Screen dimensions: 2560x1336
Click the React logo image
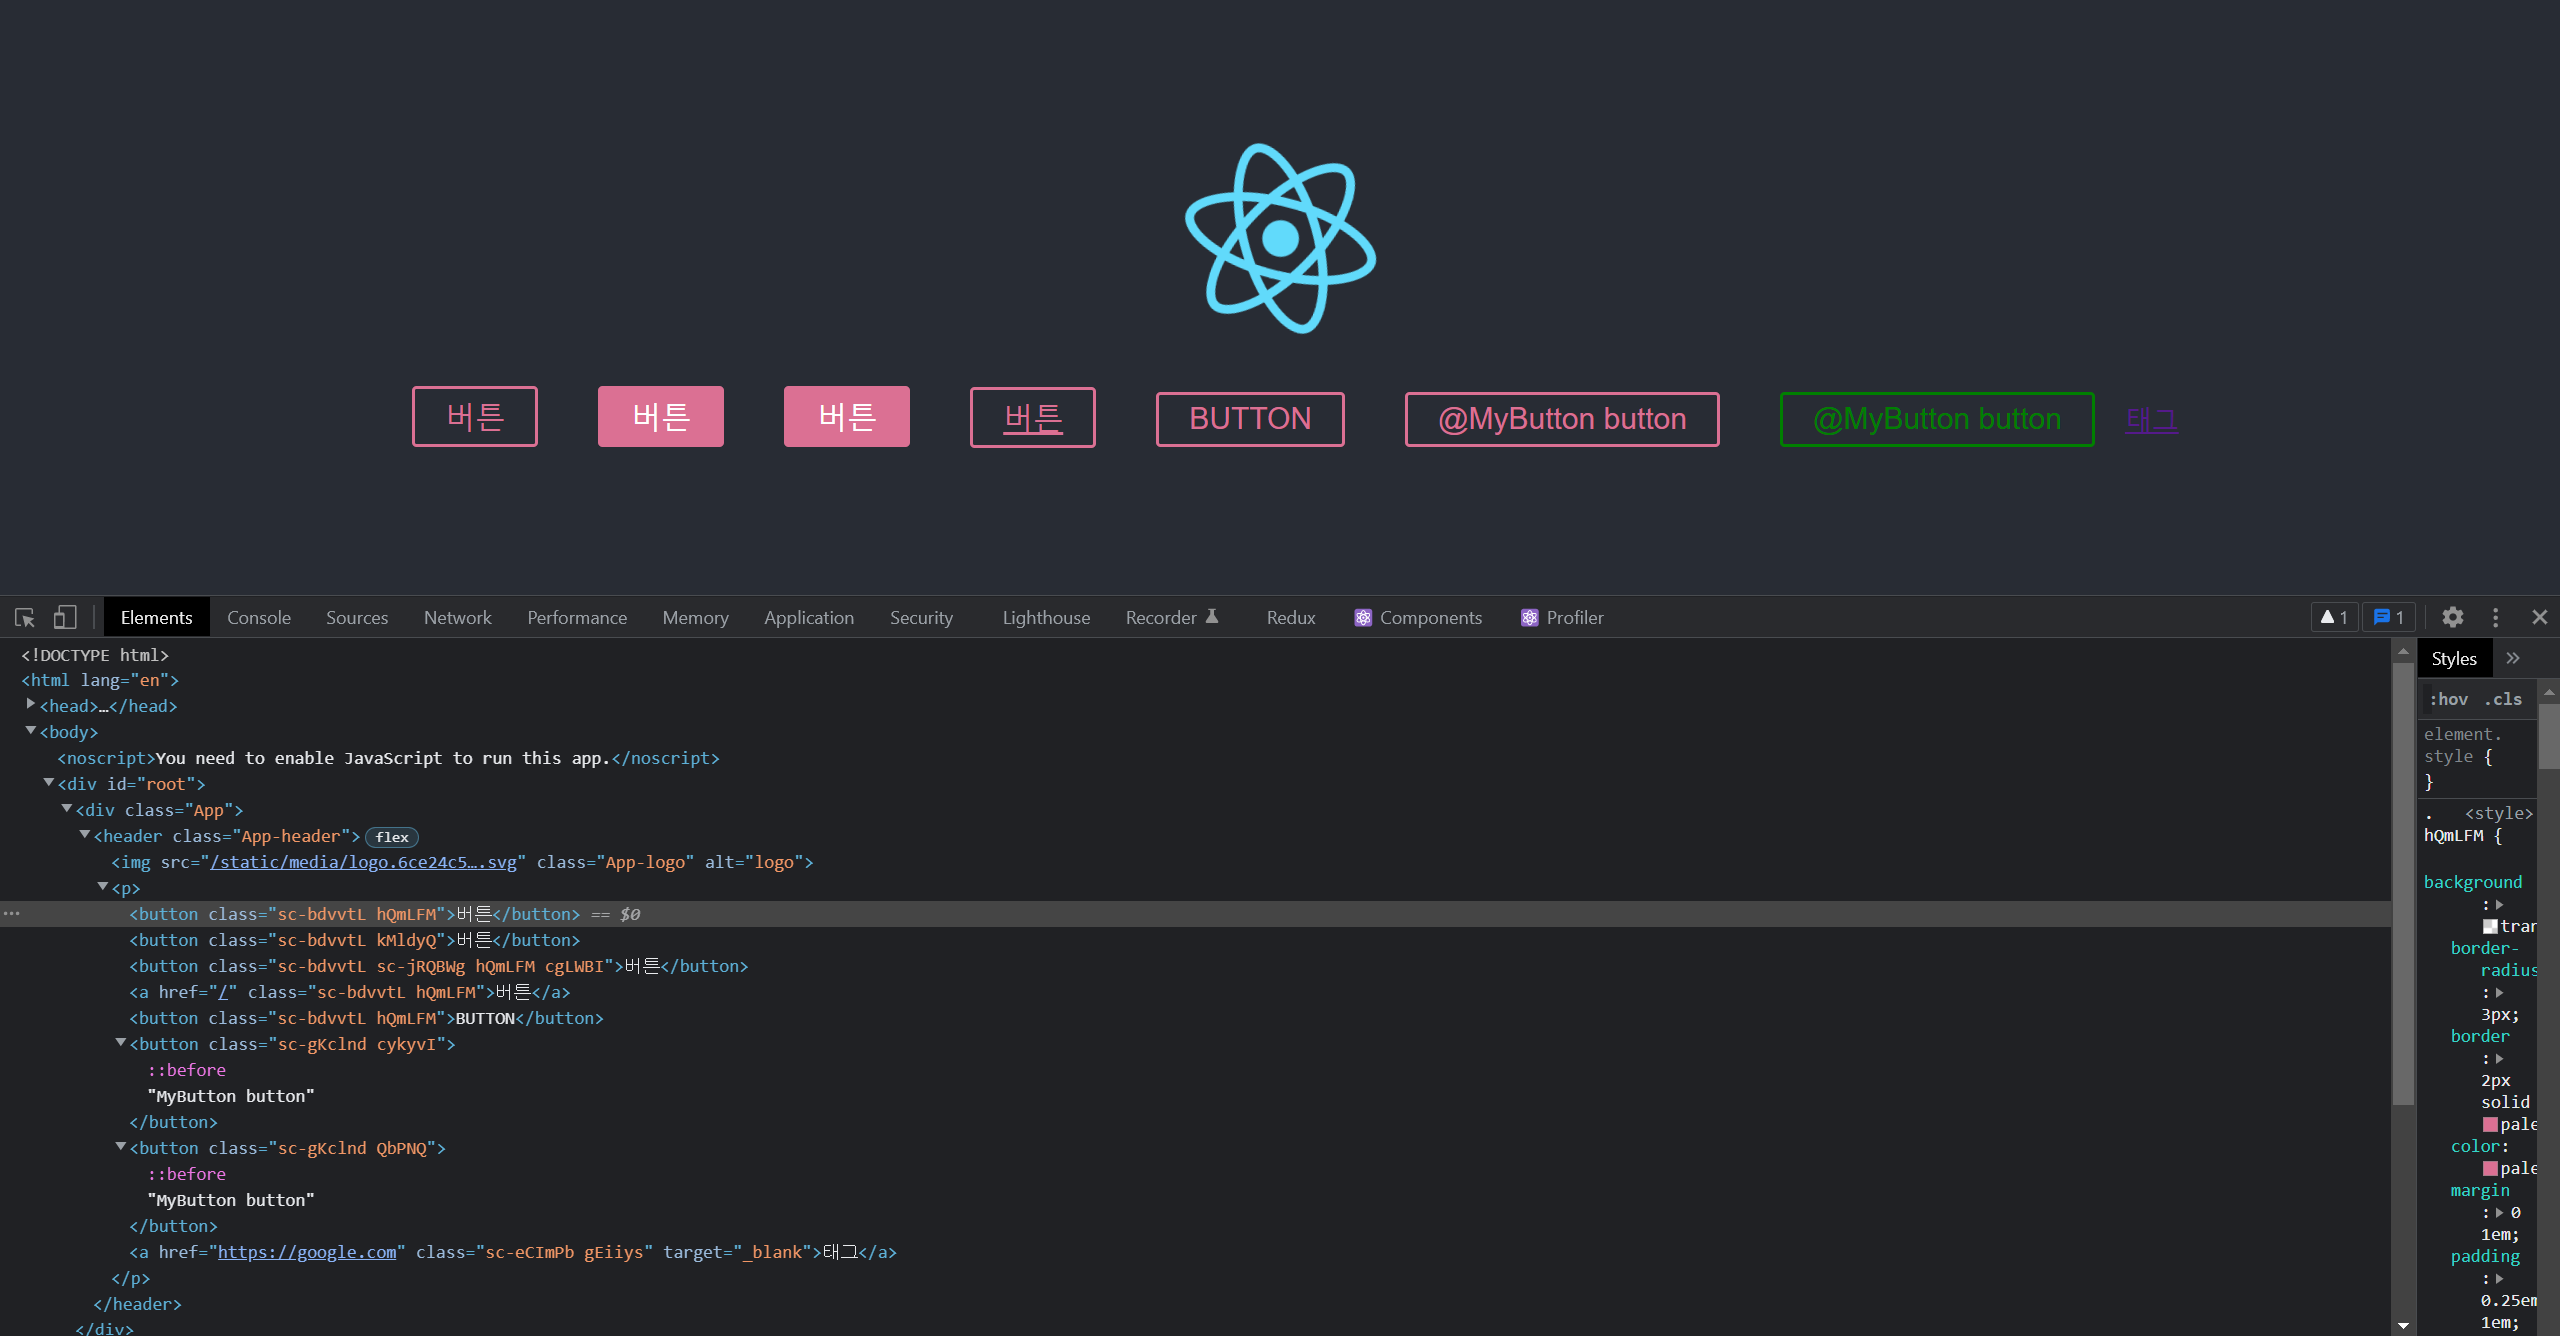point(1280,238)
